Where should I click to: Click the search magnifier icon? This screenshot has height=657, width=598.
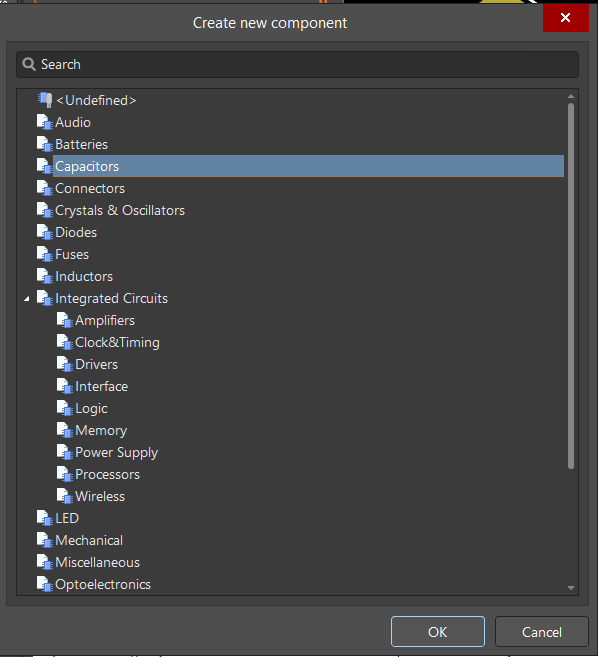pos(29,65)
